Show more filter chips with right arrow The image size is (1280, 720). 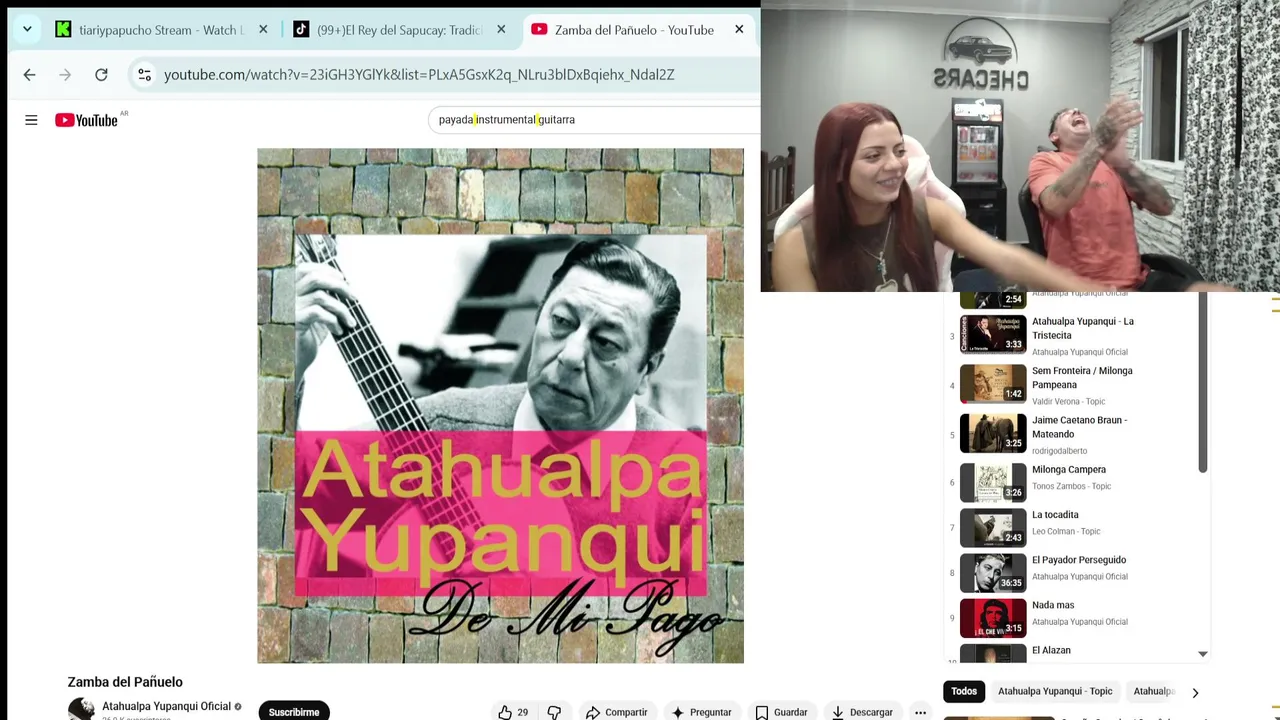(x=1195, y=692)
